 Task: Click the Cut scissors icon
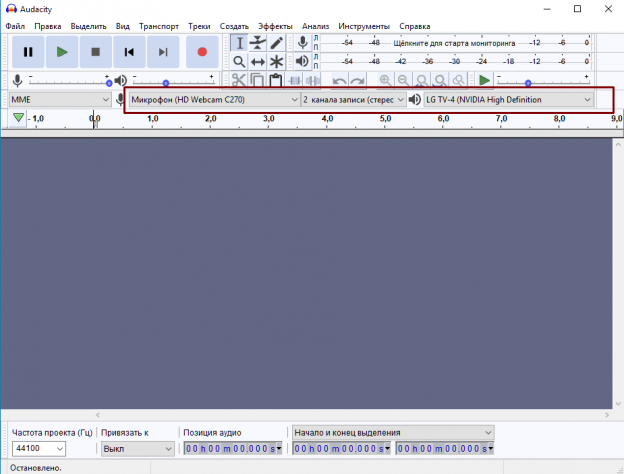(239, 80)
